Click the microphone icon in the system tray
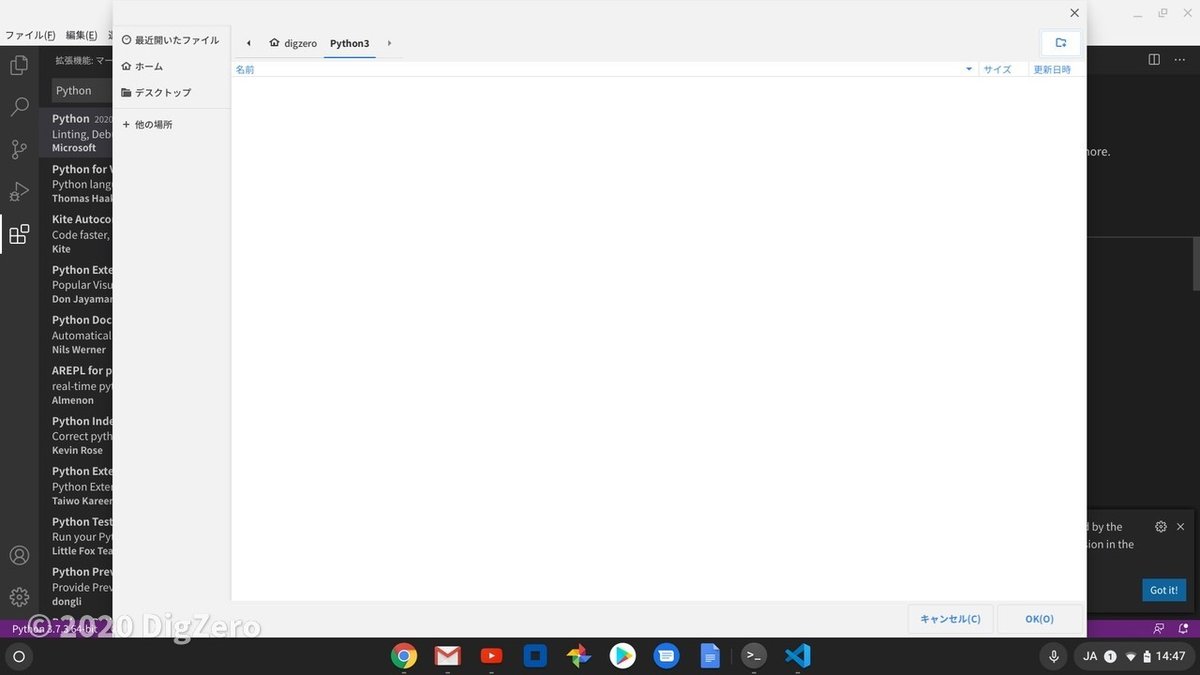1200x675 pixels. click(1053, 657)
